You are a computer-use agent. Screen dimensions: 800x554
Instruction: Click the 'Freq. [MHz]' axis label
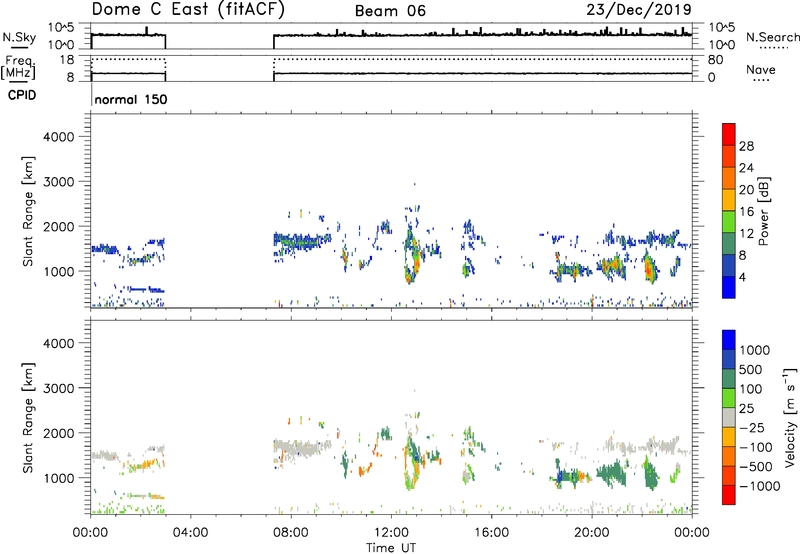click(18, 67)
